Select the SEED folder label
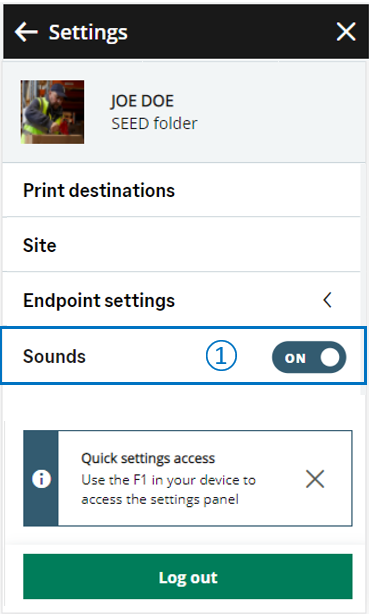Screen dimensions: 369x614 point(154,123)
